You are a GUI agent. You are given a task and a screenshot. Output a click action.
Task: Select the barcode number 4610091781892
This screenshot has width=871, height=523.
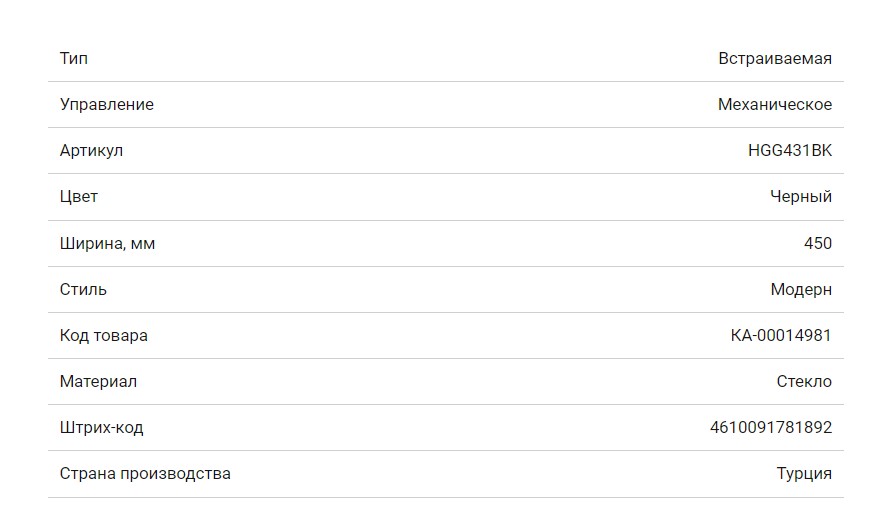coord(770,427)
